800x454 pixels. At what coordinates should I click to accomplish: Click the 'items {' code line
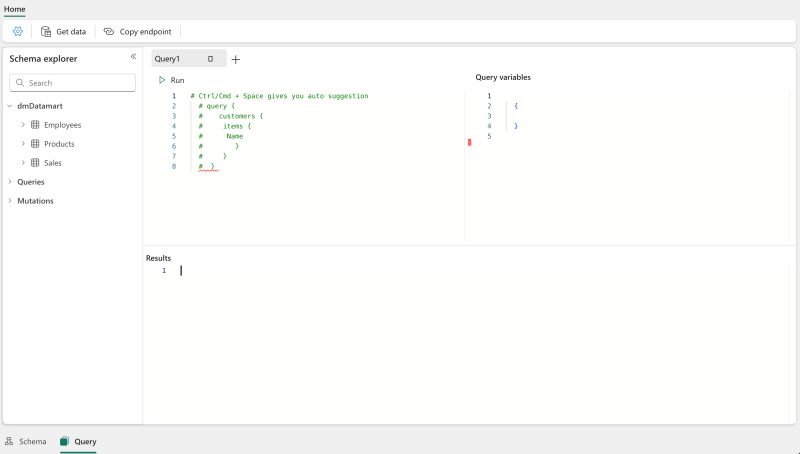237,126
